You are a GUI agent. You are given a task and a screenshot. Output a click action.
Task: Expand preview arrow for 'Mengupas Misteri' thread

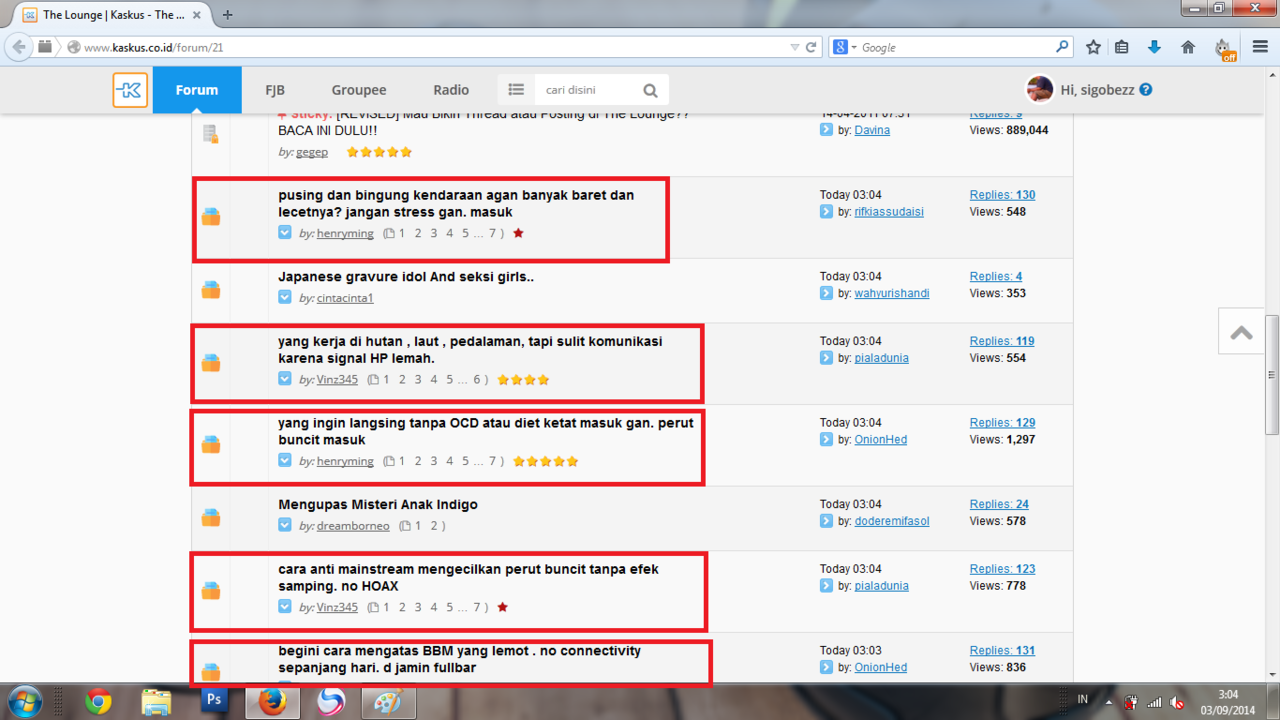[285, 526]
